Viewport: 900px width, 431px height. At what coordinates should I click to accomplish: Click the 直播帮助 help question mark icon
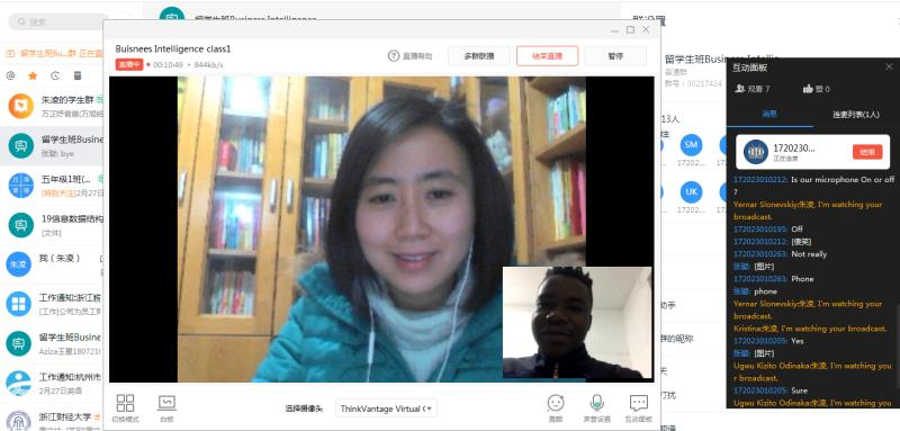394,56
